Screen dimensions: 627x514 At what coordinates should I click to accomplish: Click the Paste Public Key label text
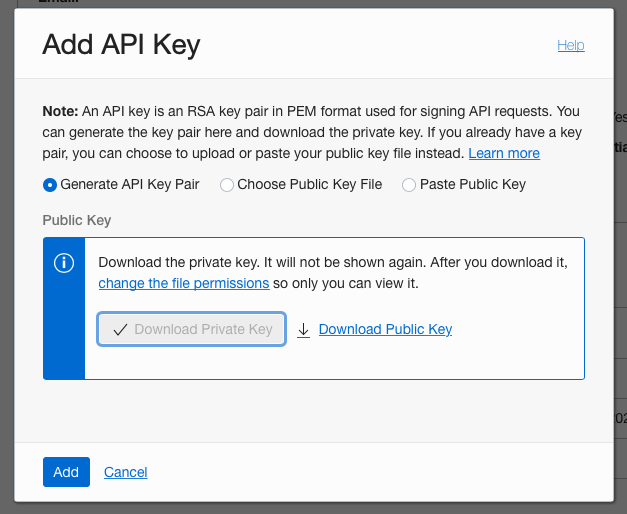(473, 184)
